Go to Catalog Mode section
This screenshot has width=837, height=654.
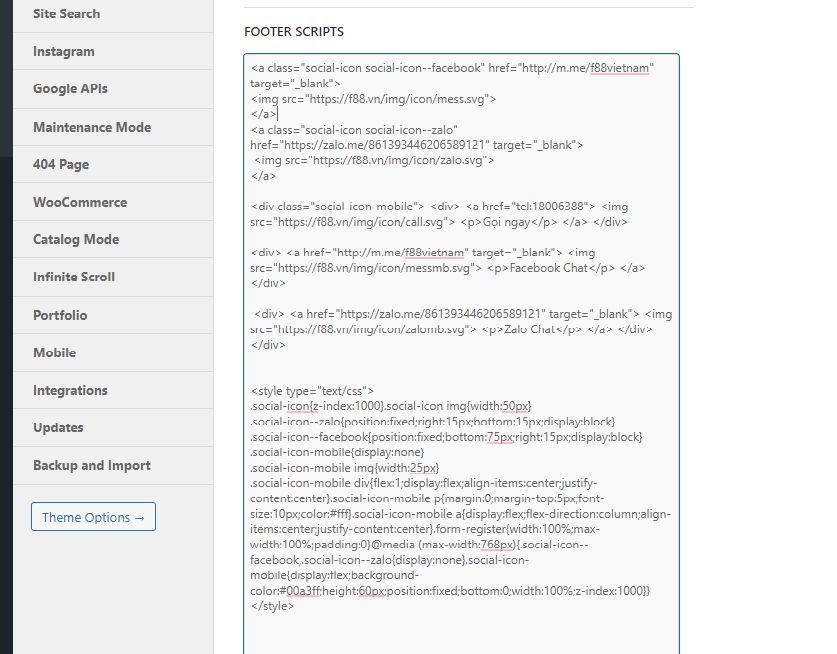(x=76, y=240)
